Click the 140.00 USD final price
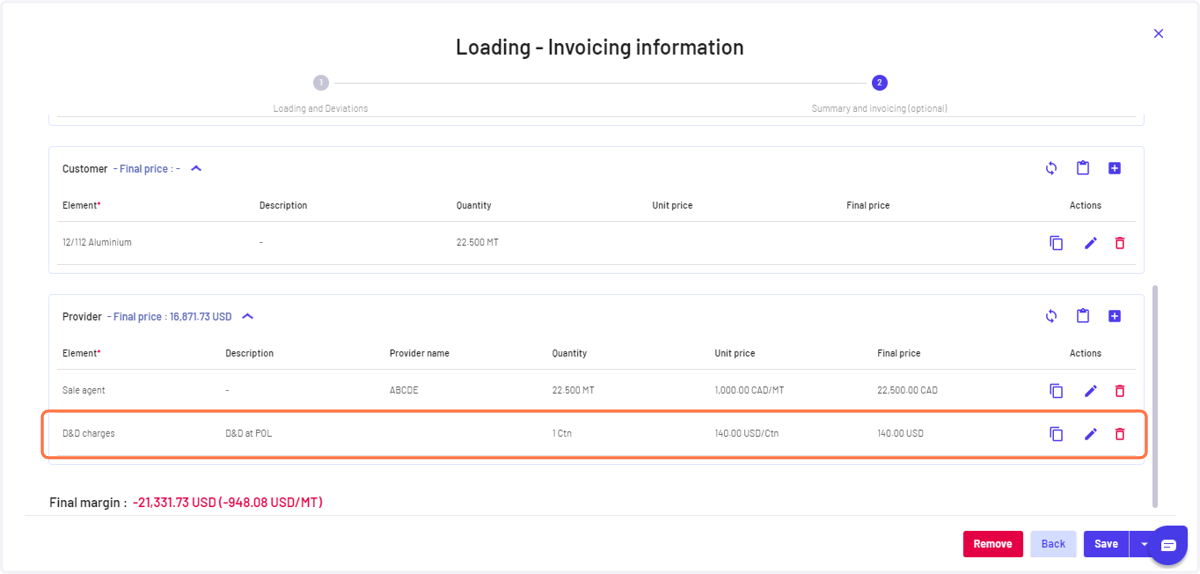1200x574 pixels. tap(900, 434)
